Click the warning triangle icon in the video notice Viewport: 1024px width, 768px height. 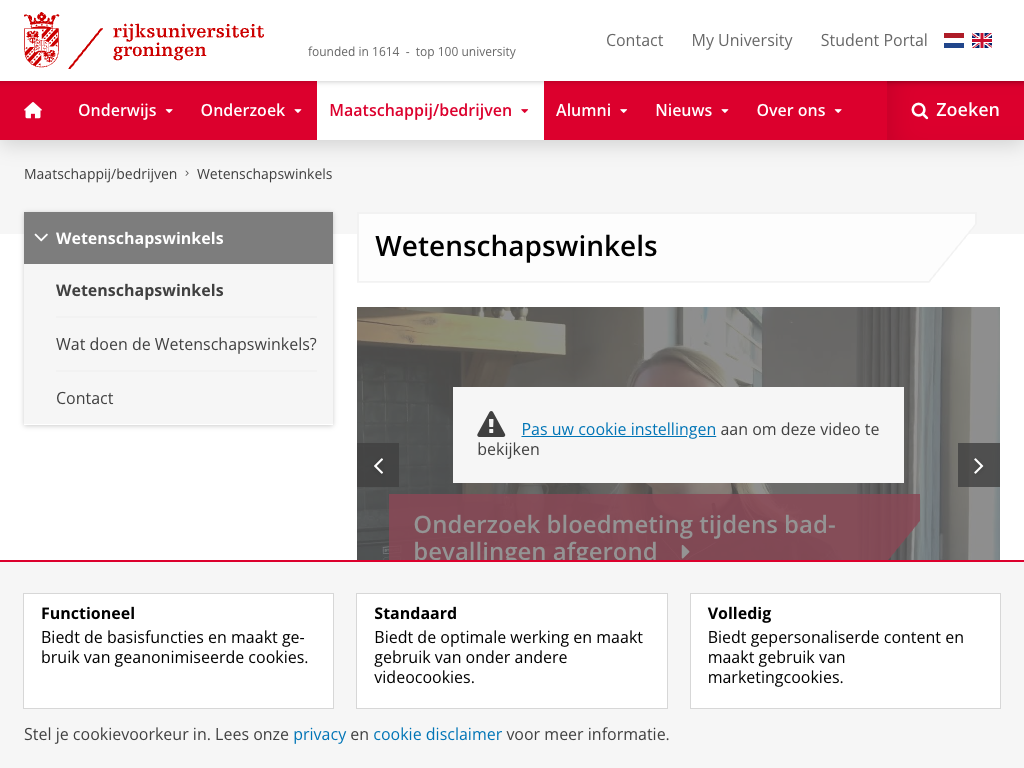[x=491, y=425]
